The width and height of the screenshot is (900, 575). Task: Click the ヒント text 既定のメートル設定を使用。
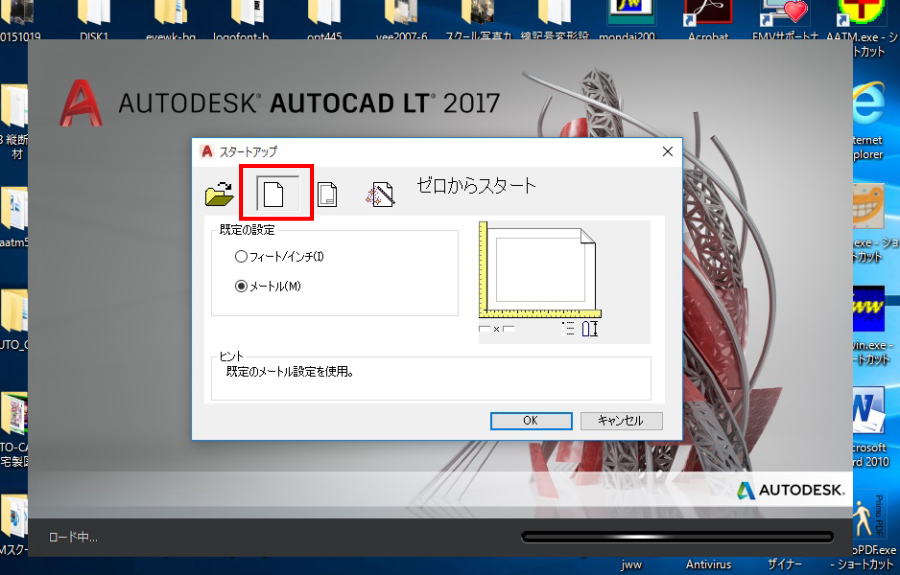290,372
